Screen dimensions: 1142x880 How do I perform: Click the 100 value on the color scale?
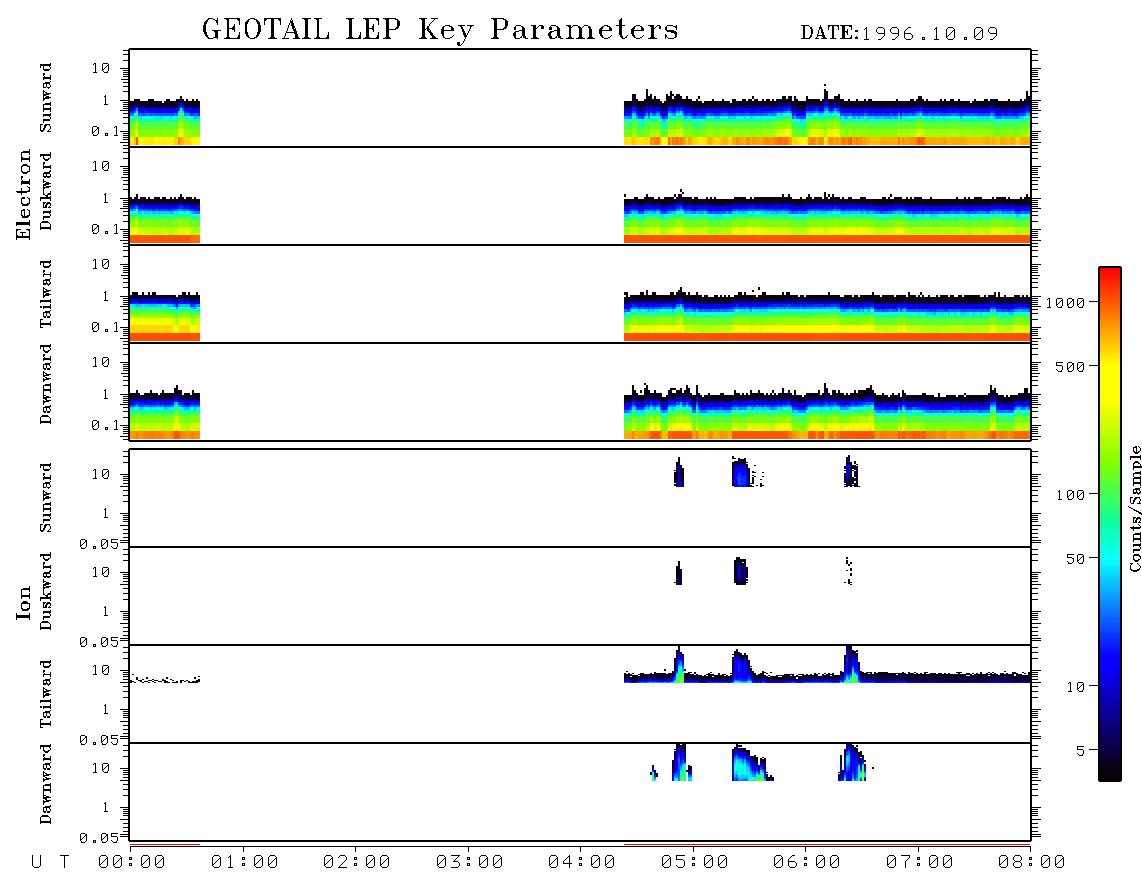[1070, 495]
